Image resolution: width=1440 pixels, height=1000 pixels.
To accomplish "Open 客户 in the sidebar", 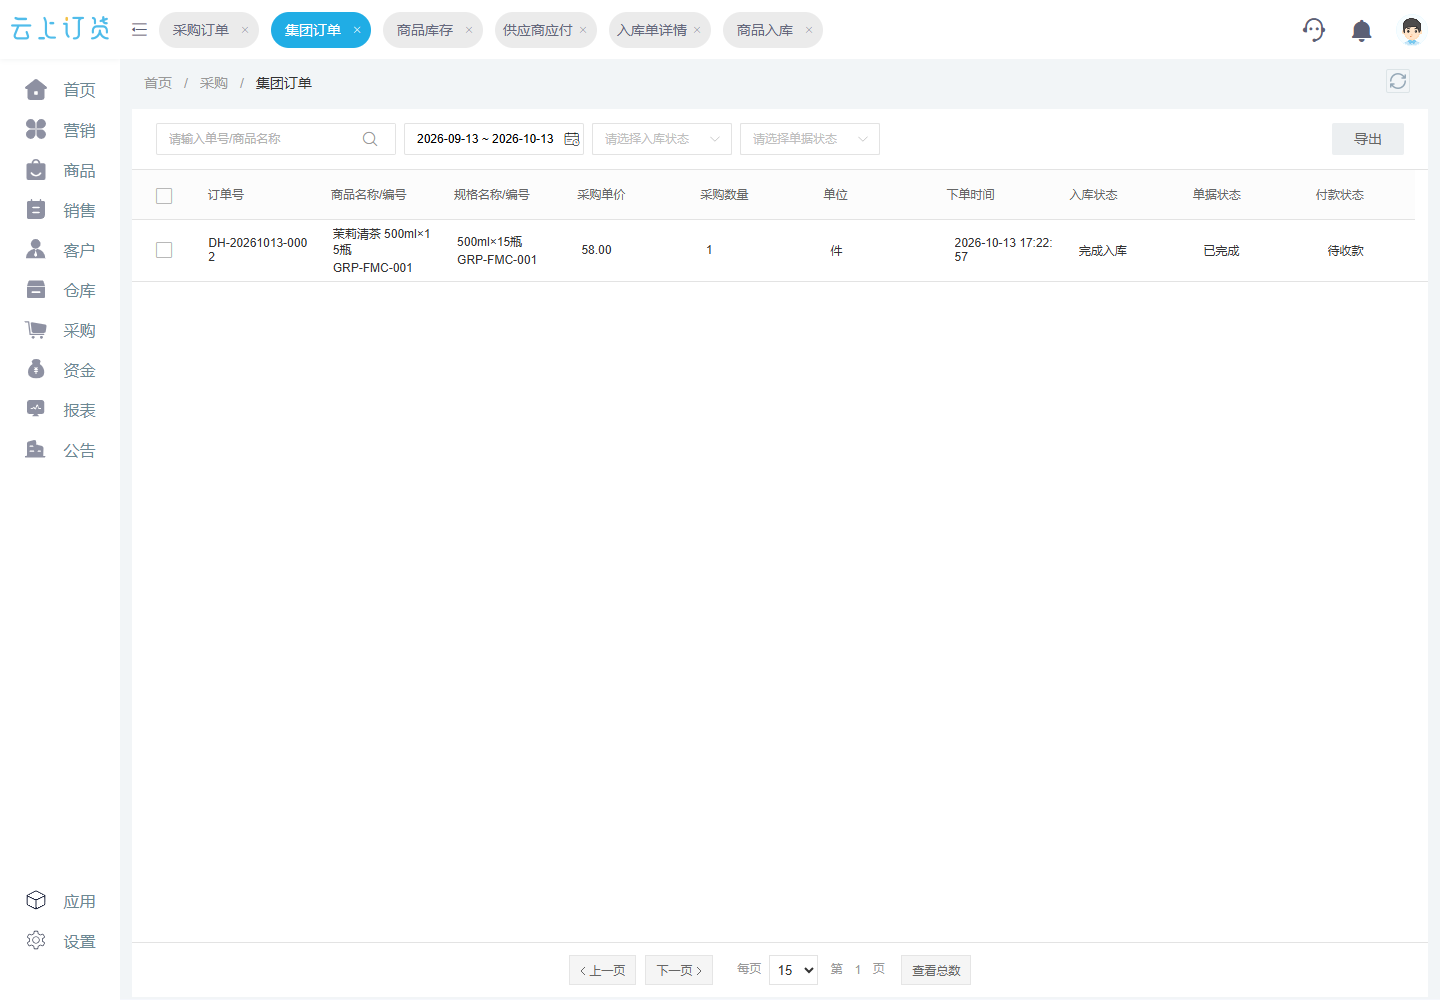I will point(60,250).
